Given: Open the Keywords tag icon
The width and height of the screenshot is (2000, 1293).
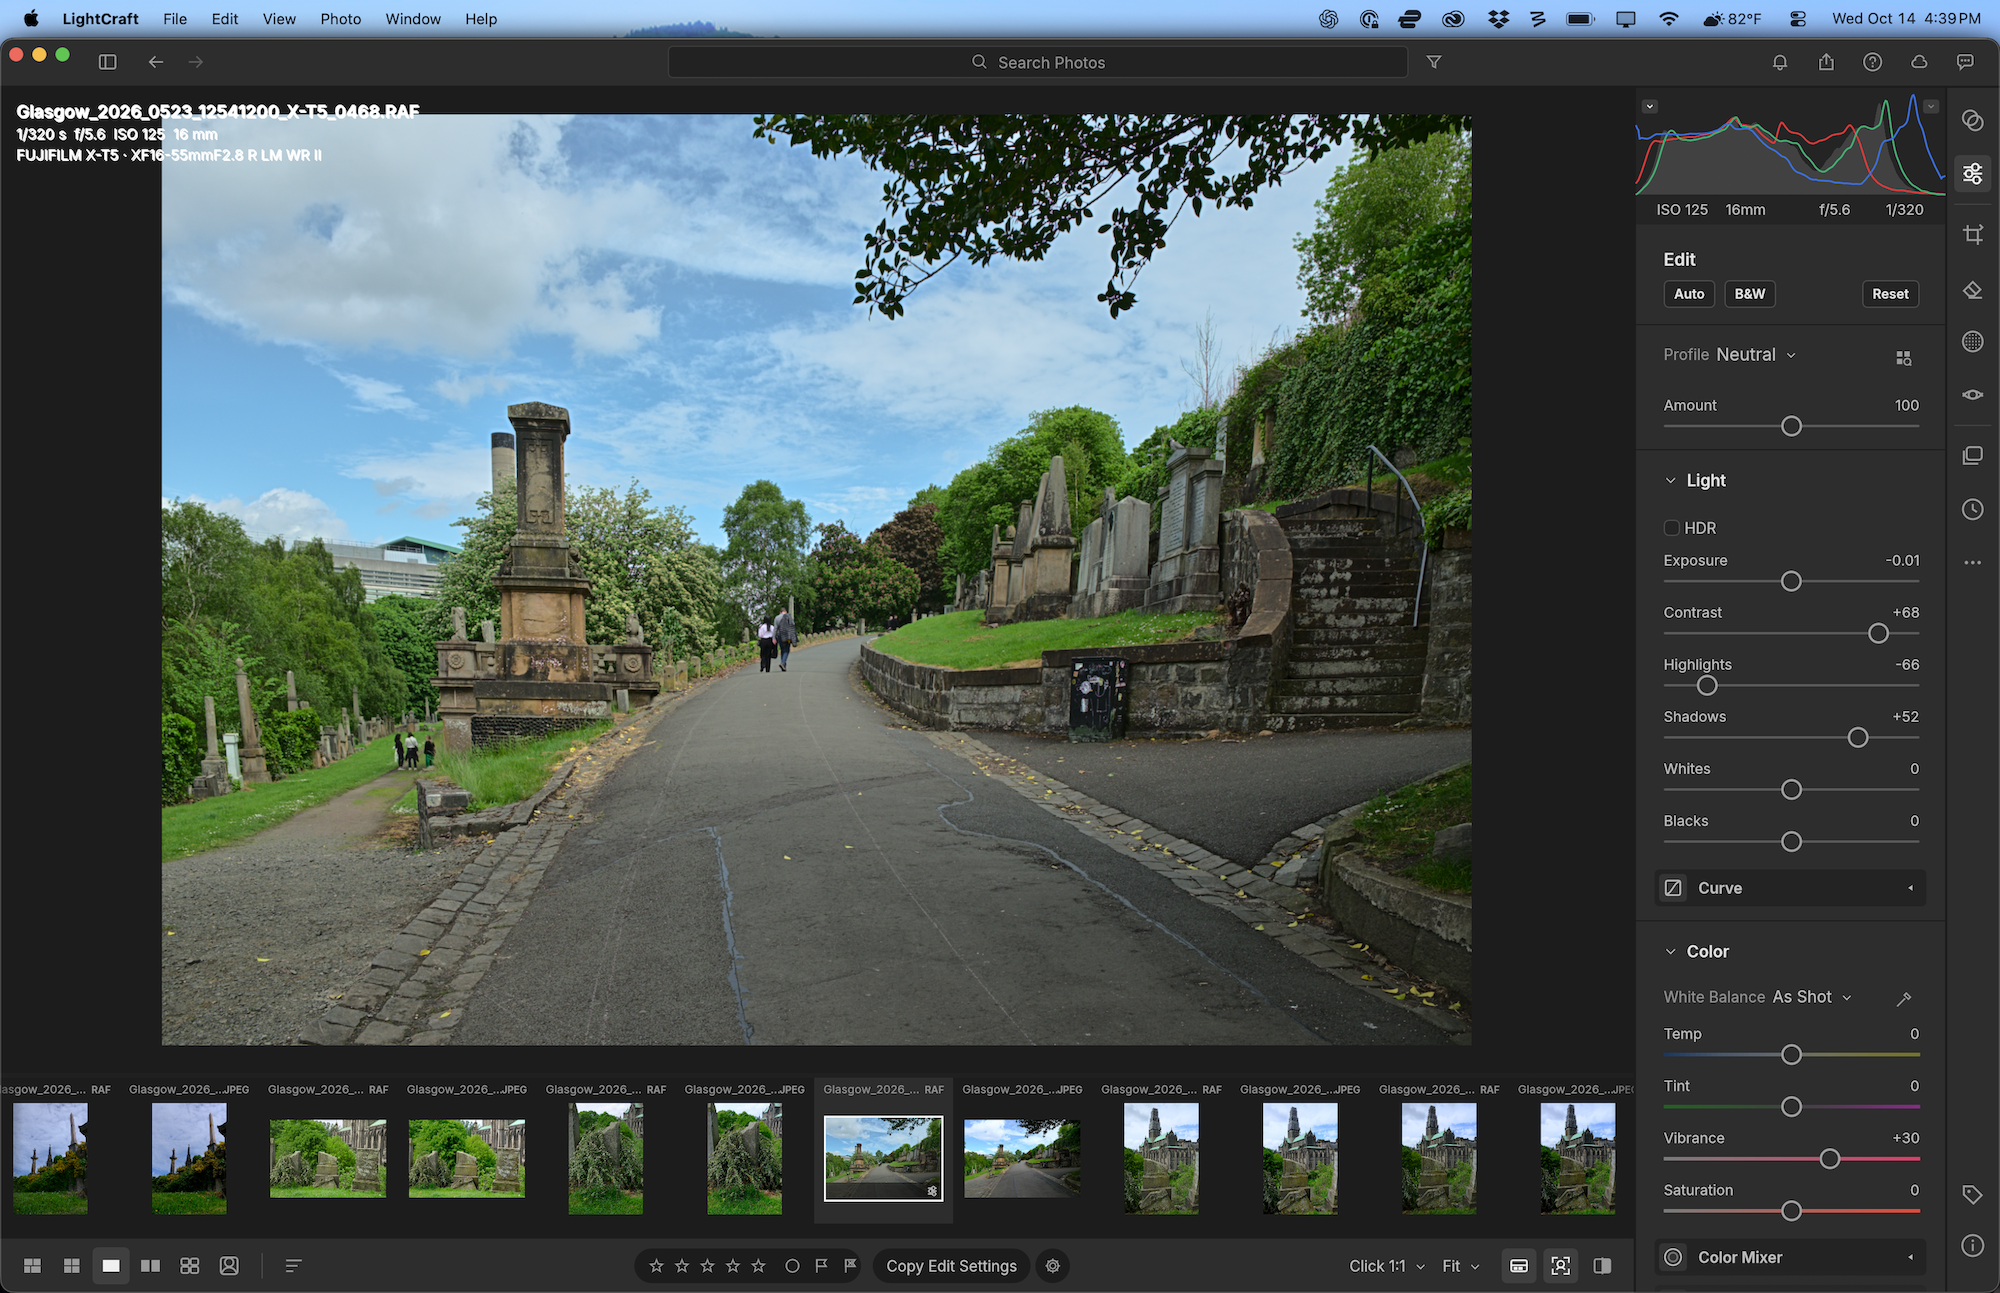Looking at the screenshot, I should click(x=1972, y=1194).
